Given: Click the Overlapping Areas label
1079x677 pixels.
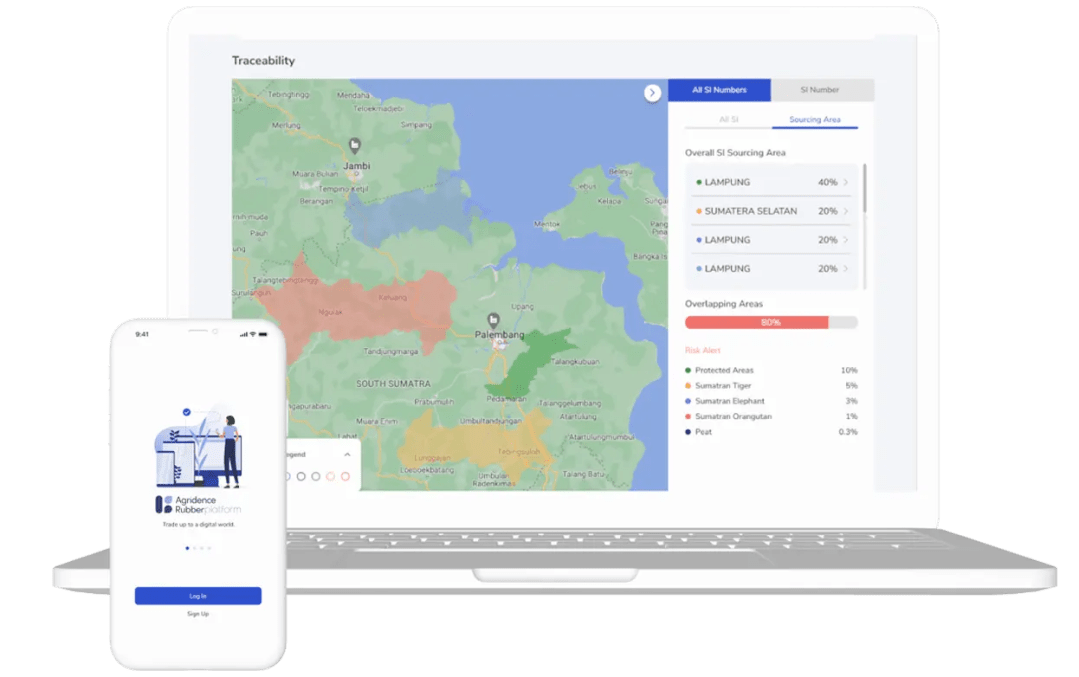Looking at the screenshot, I should point(724,303).
